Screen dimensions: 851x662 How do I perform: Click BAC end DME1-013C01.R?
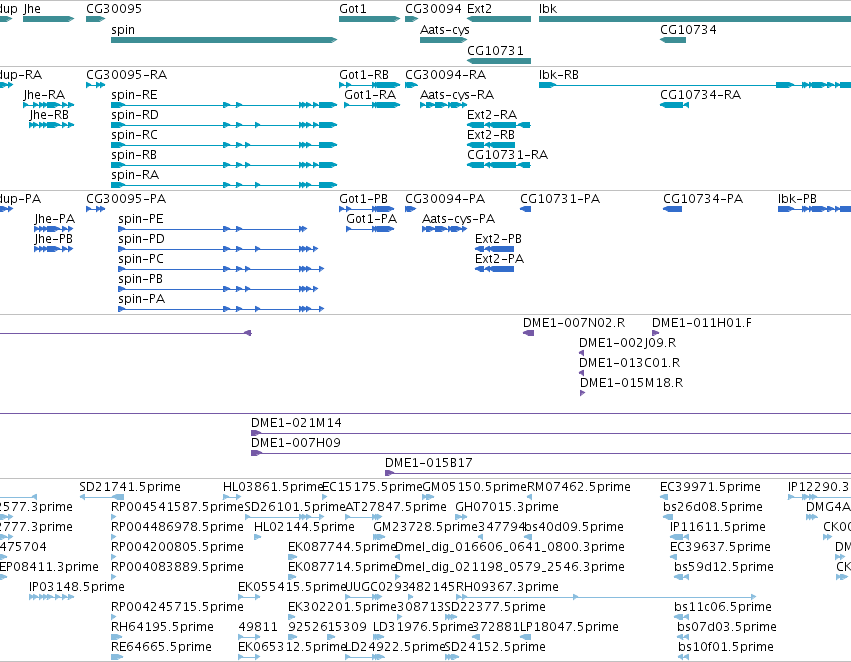point(582,373)
